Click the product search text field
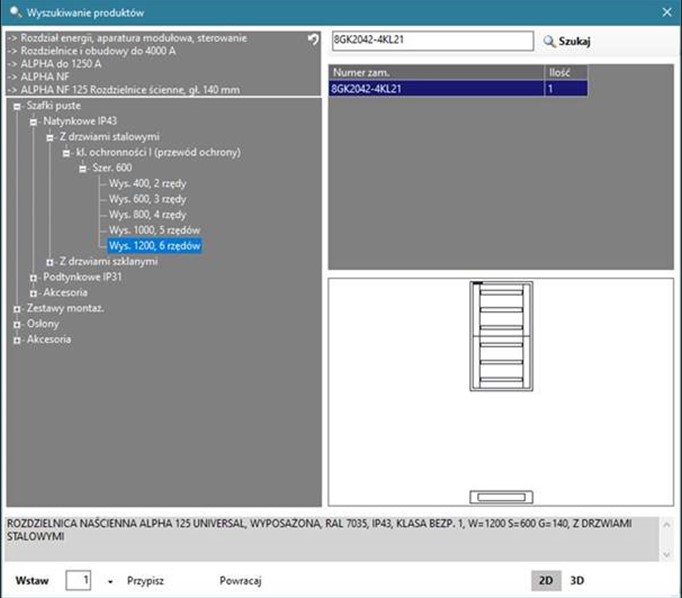This screenshot has height=598, width=682. click(x=432, y=41)
